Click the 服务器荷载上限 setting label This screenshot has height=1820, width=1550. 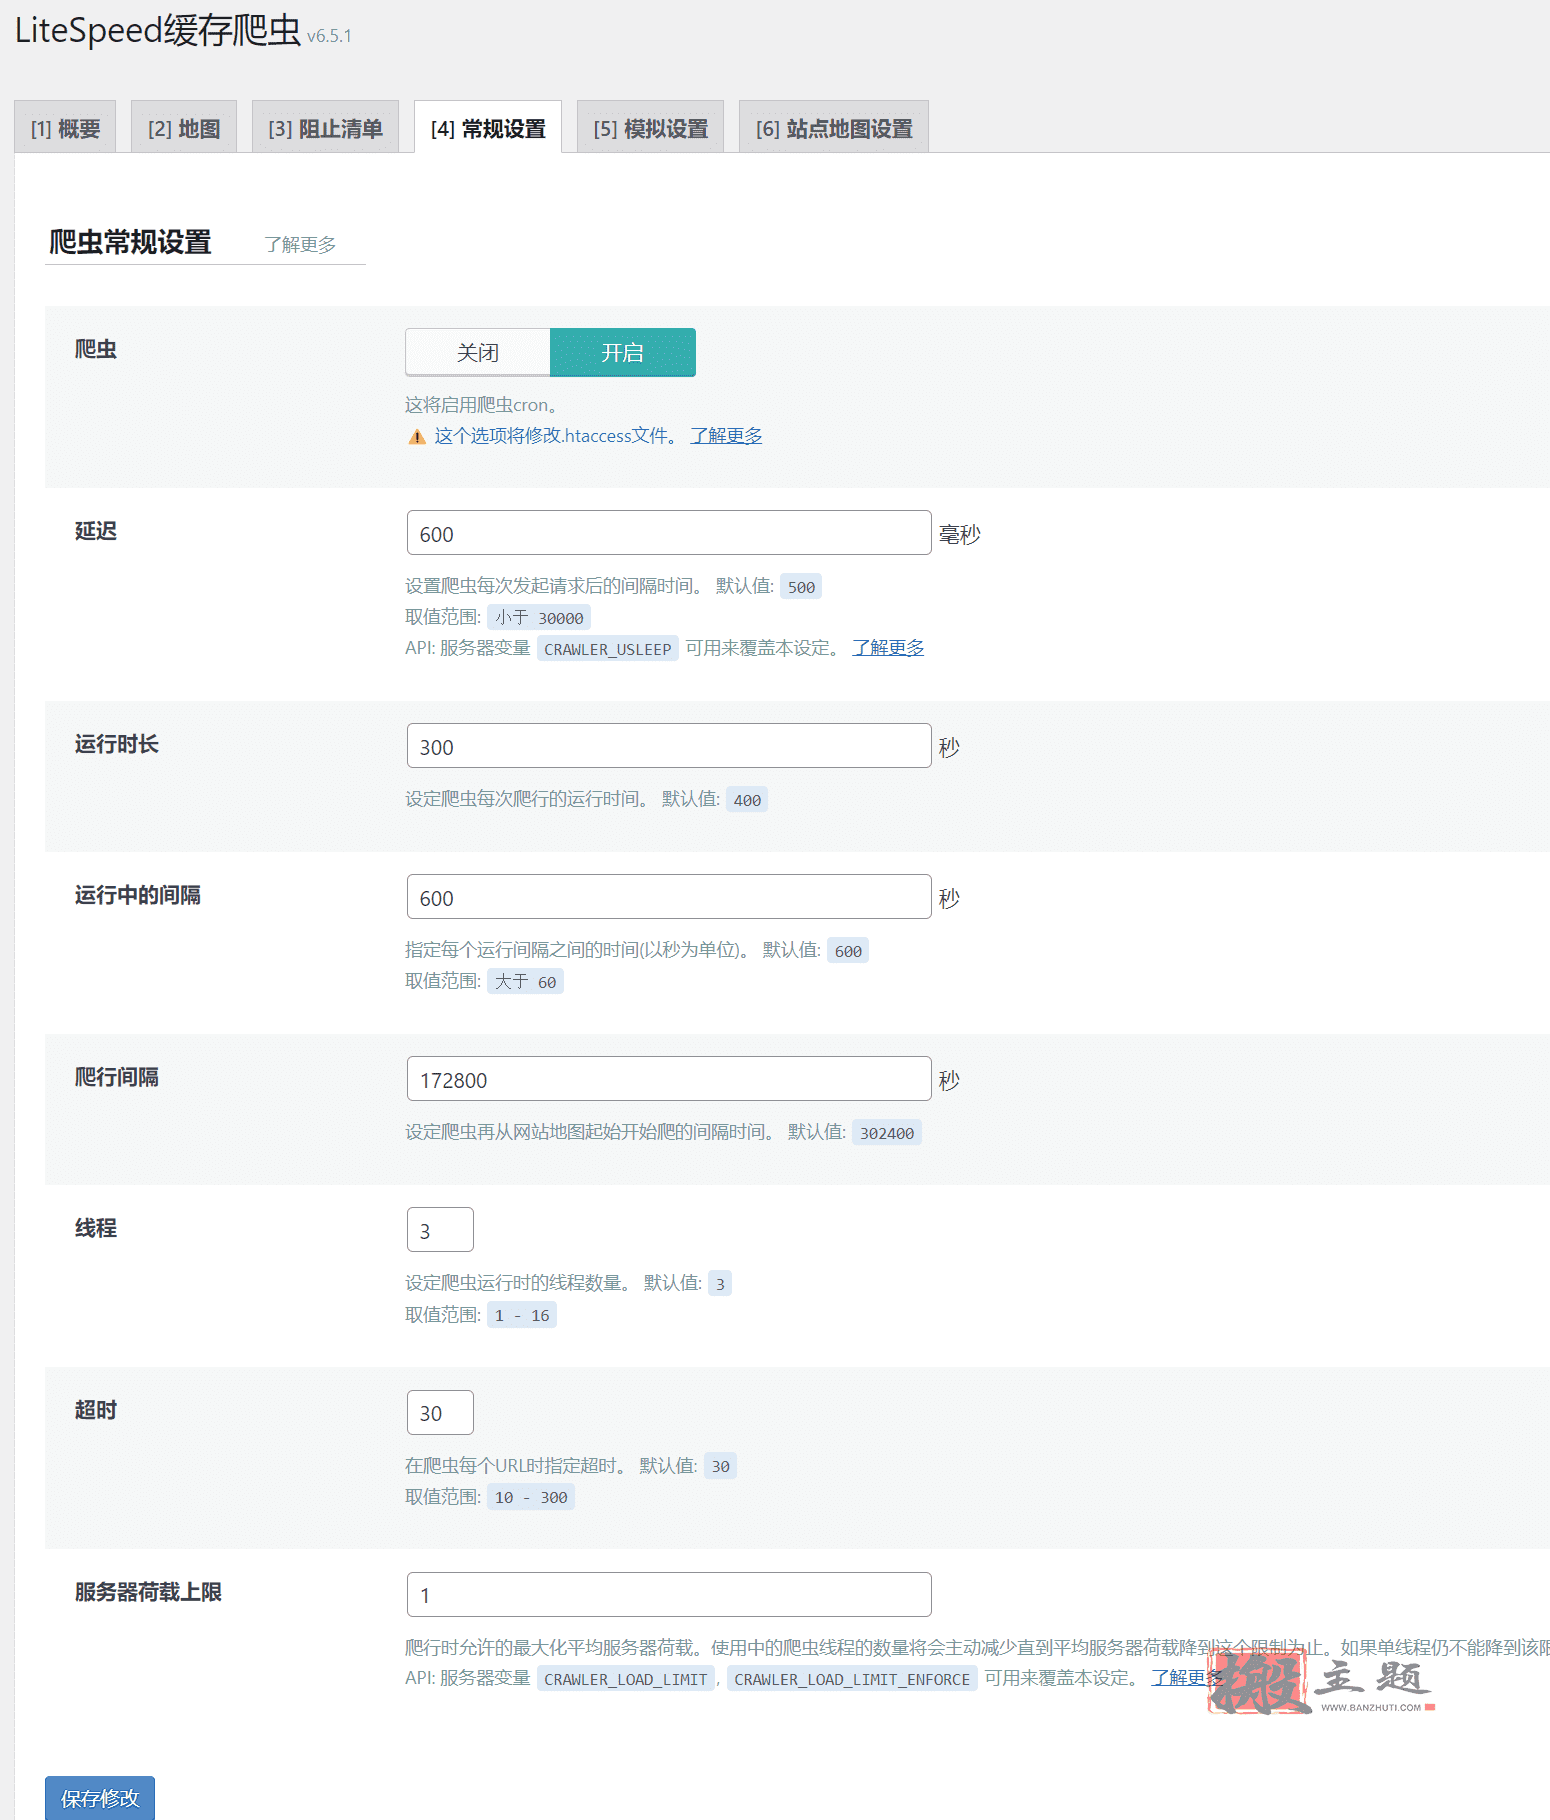coord(148,1592)
